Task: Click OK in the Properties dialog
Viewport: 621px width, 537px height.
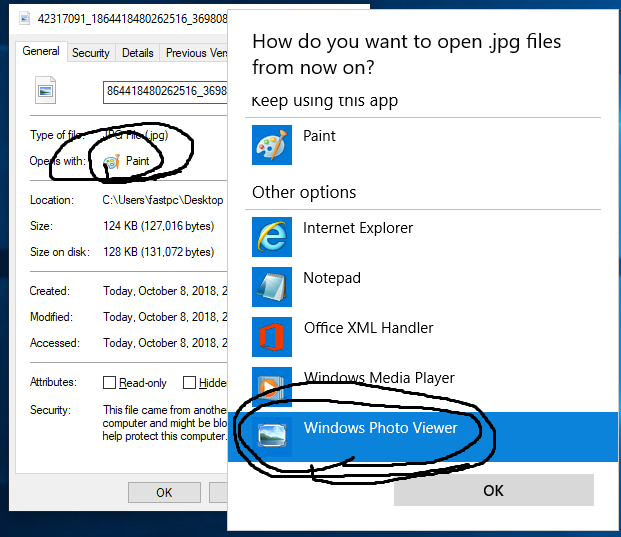Action: (164, 492)
